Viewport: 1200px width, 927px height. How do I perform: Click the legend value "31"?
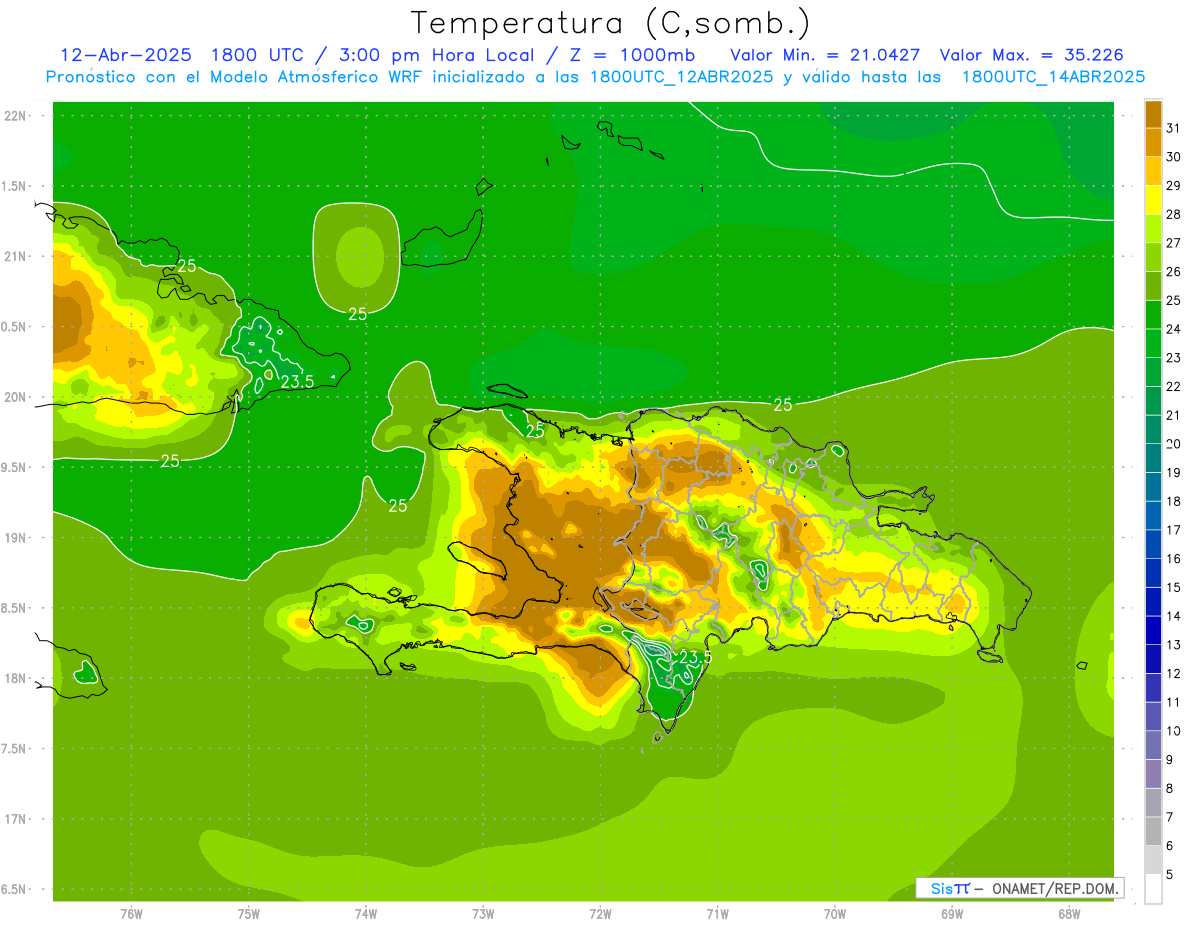(x=1174, y=127)
